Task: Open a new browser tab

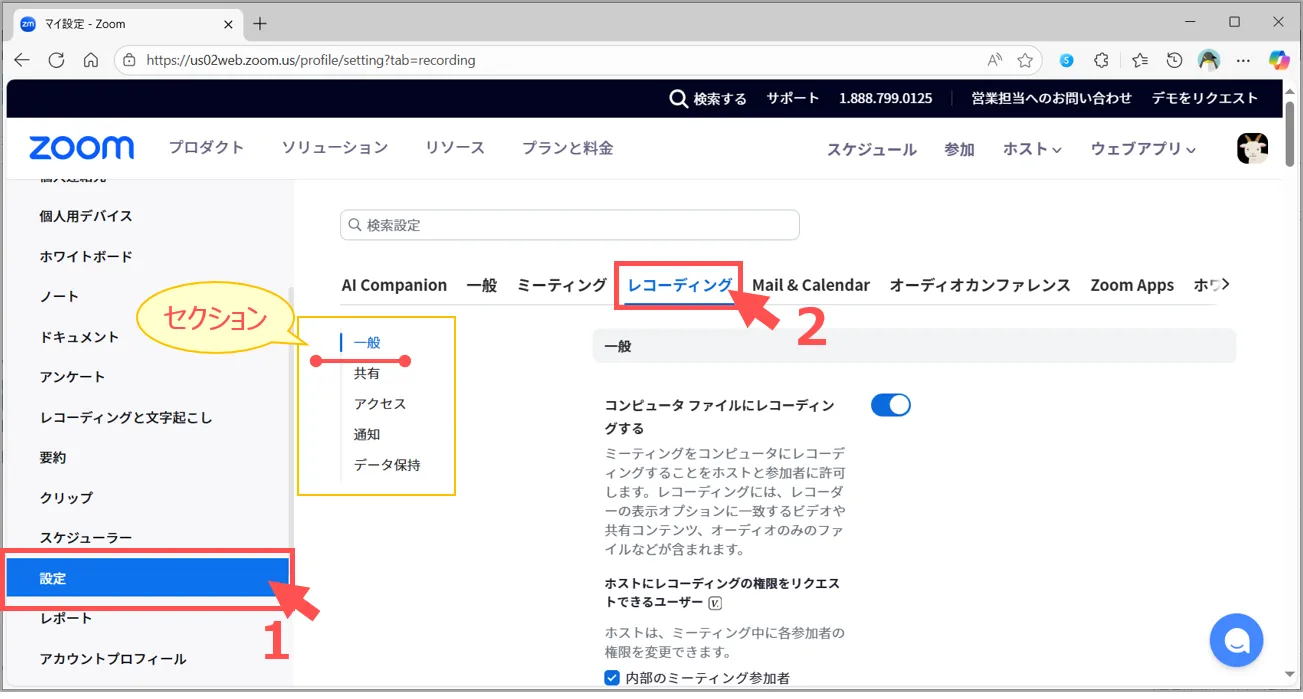Action: (x=260, y=23)
